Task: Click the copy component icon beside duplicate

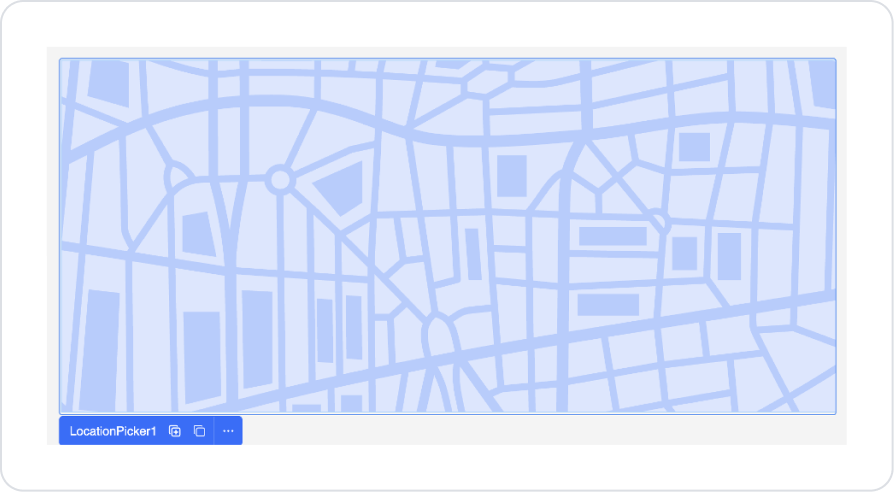Action: (199, 431)
